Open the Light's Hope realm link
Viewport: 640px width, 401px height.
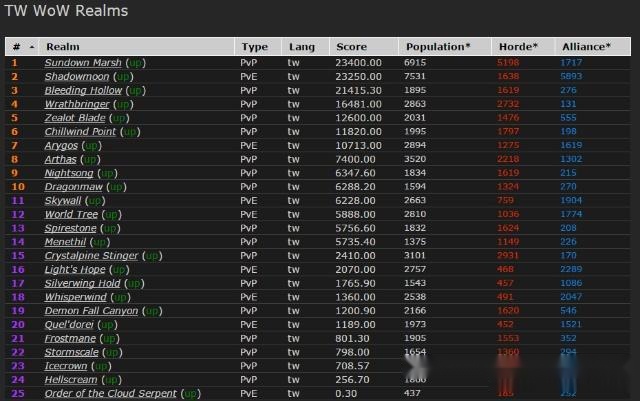(x=75, y=270)
